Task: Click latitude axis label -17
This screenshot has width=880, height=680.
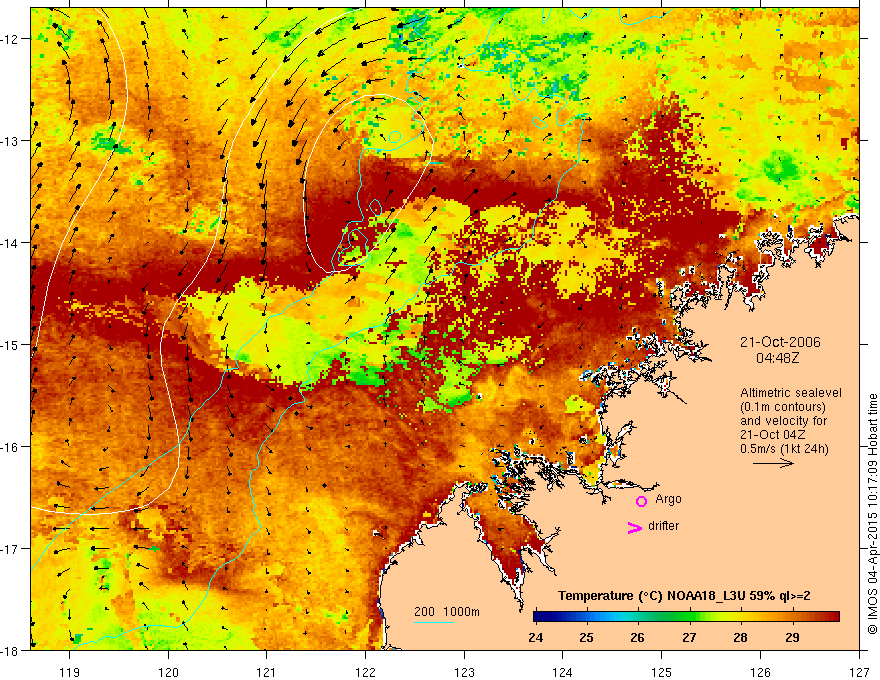Action: pos(8,549)
